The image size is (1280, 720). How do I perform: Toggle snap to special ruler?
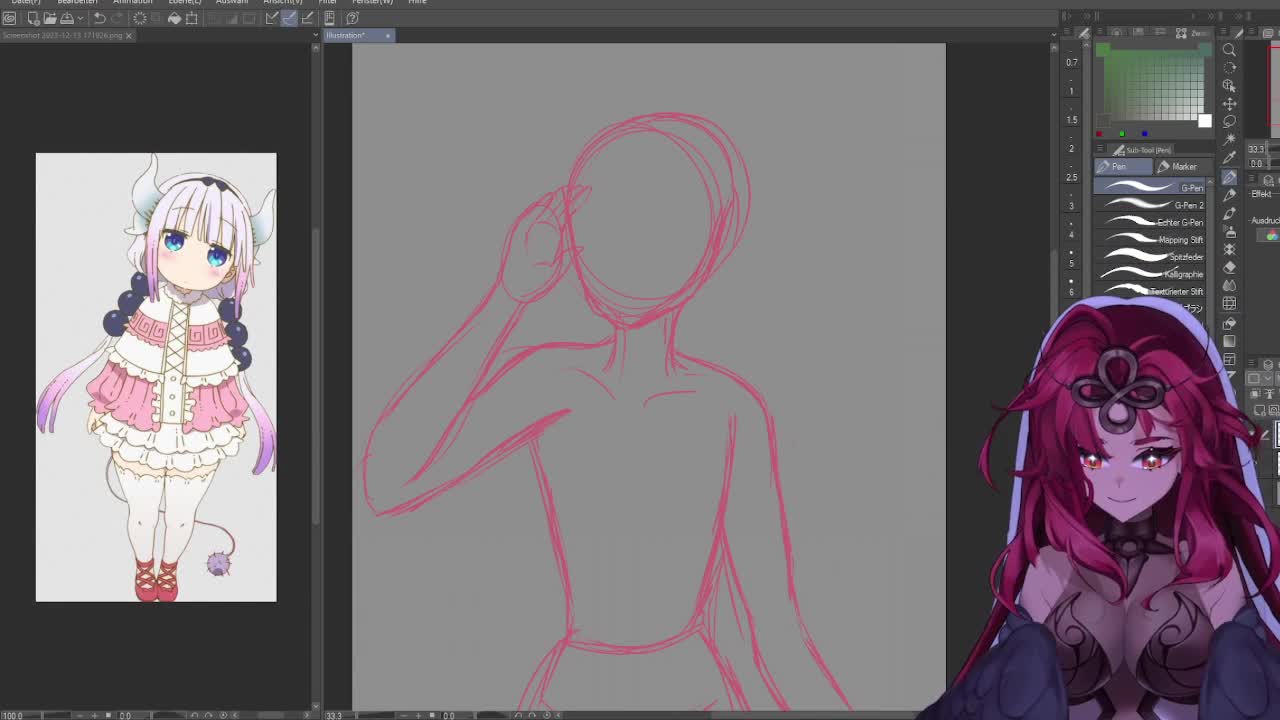coord(289,18)
